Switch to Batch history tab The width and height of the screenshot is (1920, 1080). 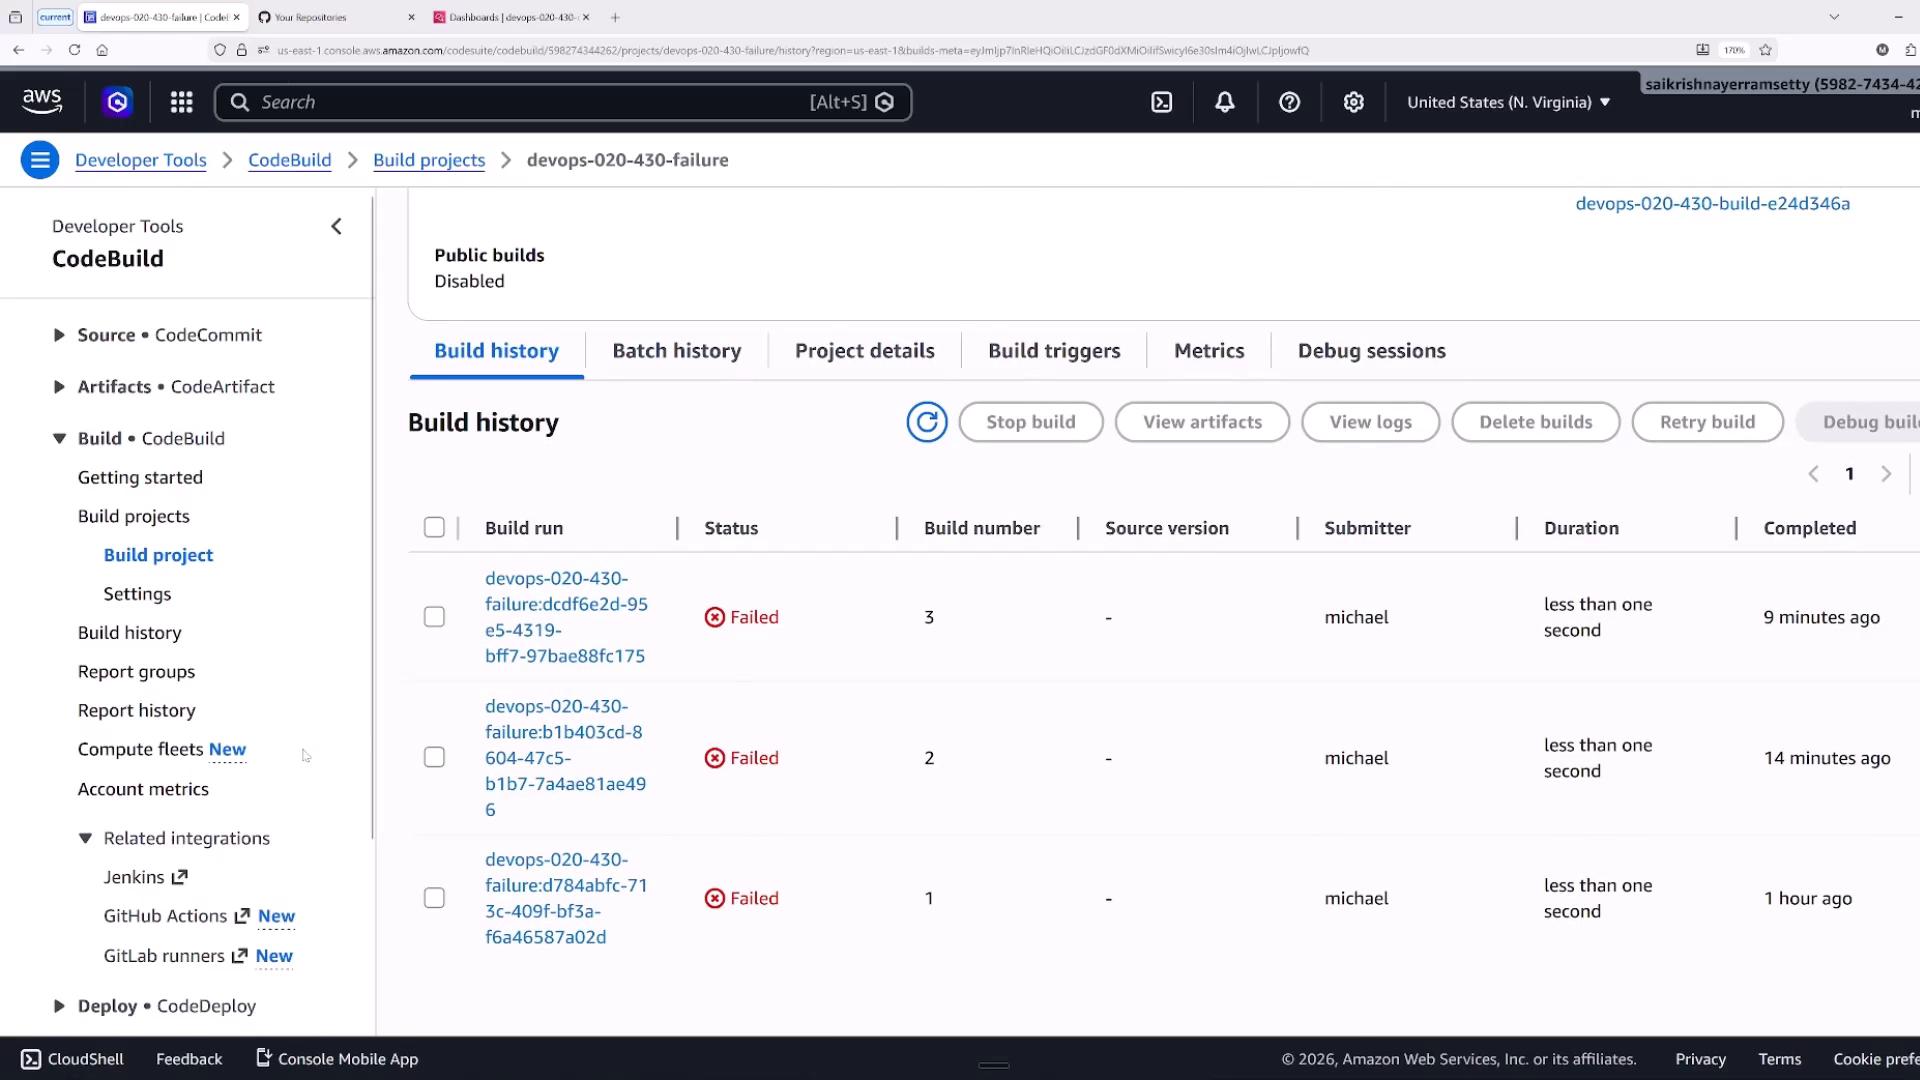click(x=677, y=351)
